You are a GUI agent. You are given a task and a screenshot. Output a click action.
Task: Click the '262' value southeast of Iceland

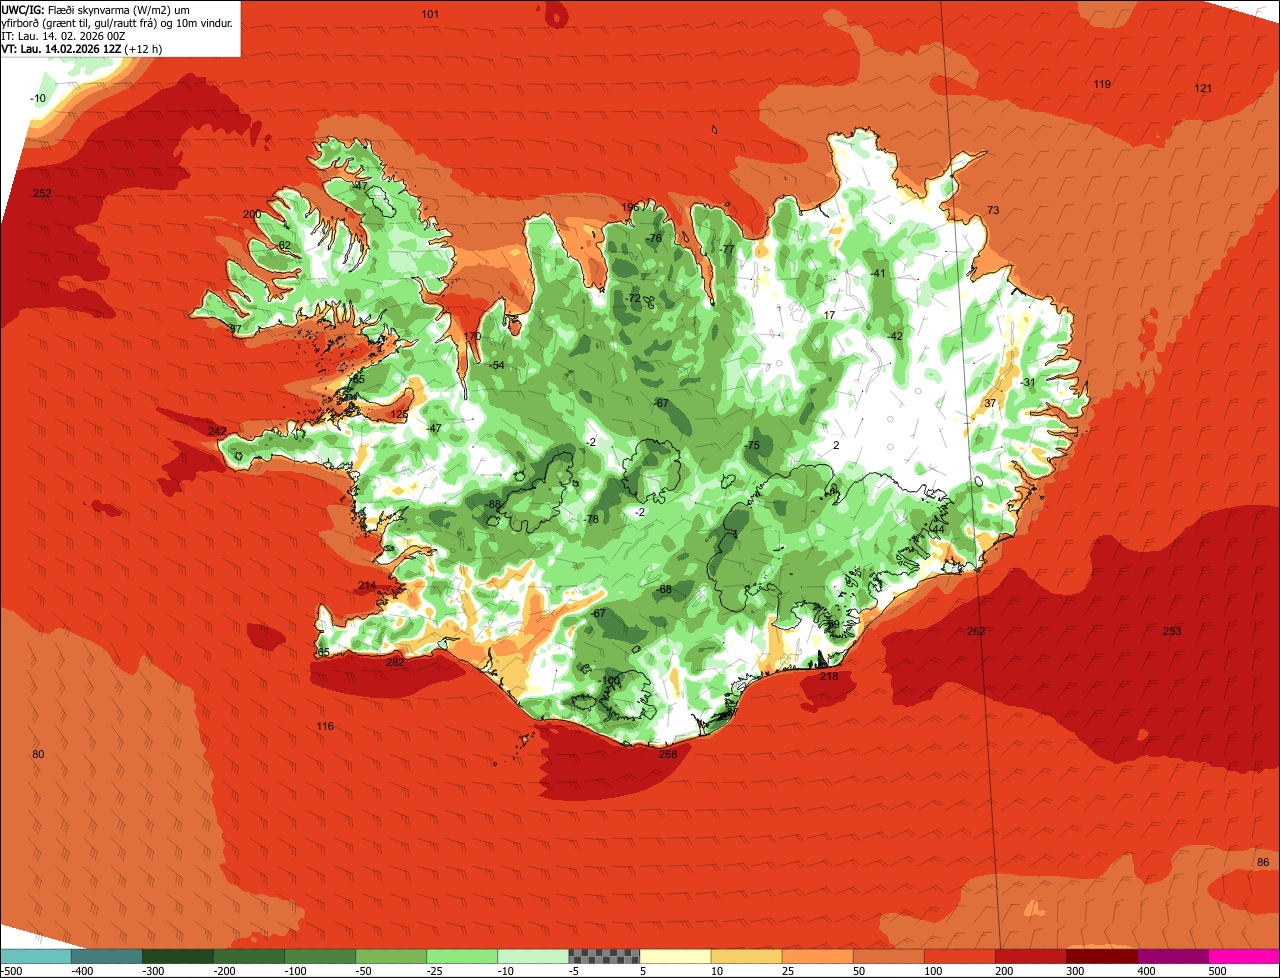point(976,631)
